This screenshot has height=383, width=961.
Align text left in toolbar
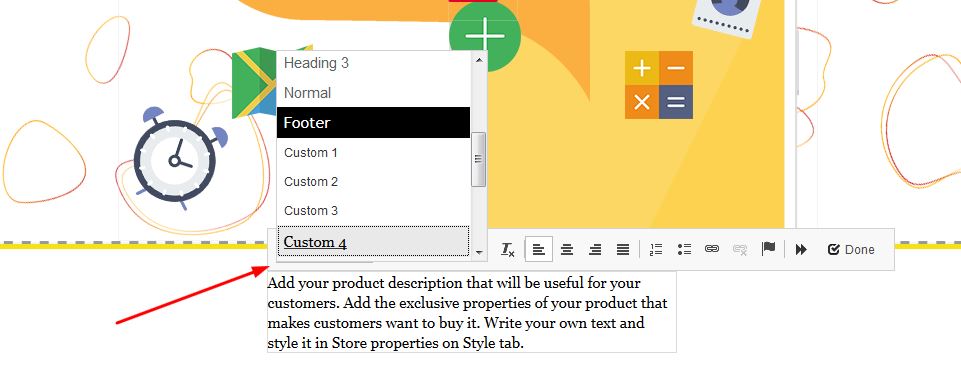(x=539, y=249)
